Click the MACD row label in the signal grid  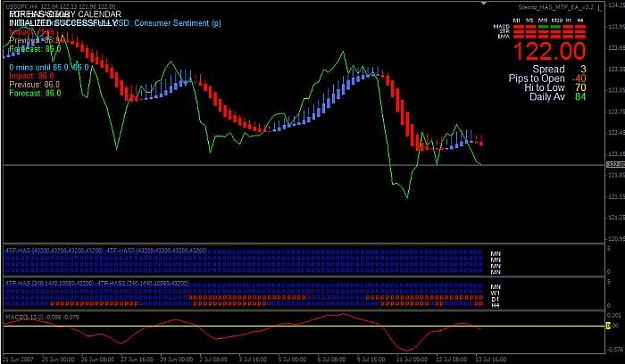pyautogui.click(x=501, y=27)
